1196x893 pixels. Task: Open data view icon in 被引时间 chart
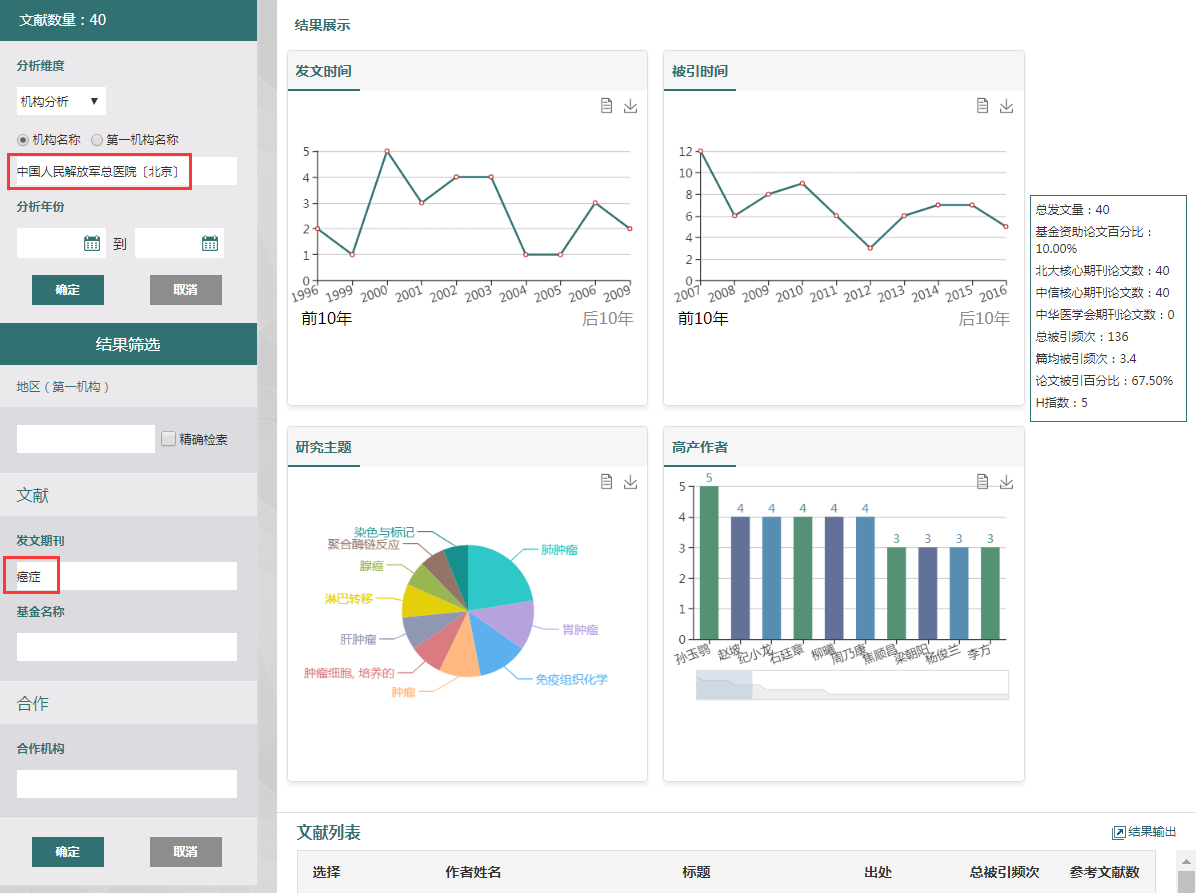[982, 106]
